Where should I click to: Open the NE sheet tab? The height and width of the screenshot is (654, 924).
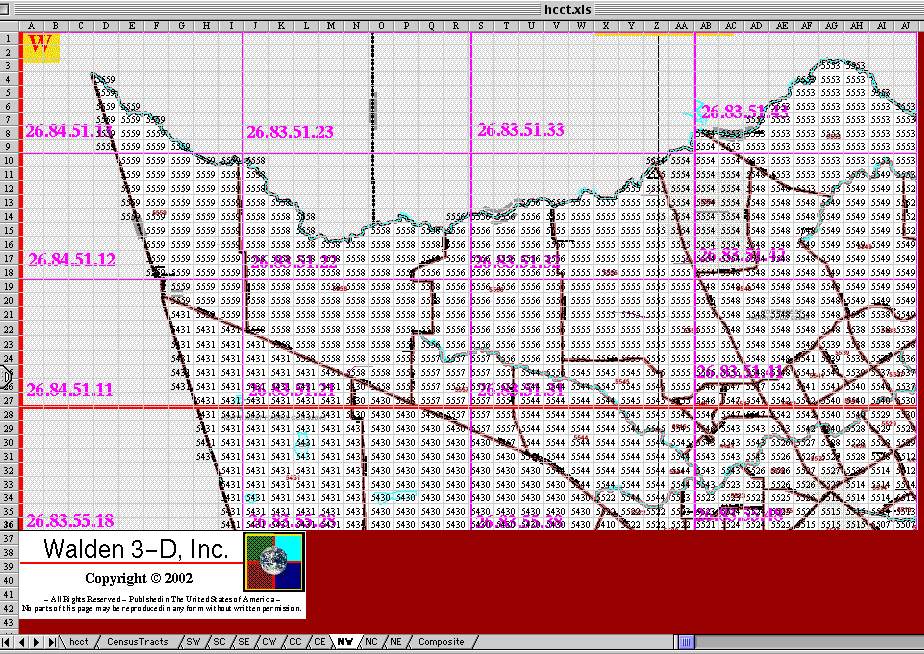tap(395, 642)
